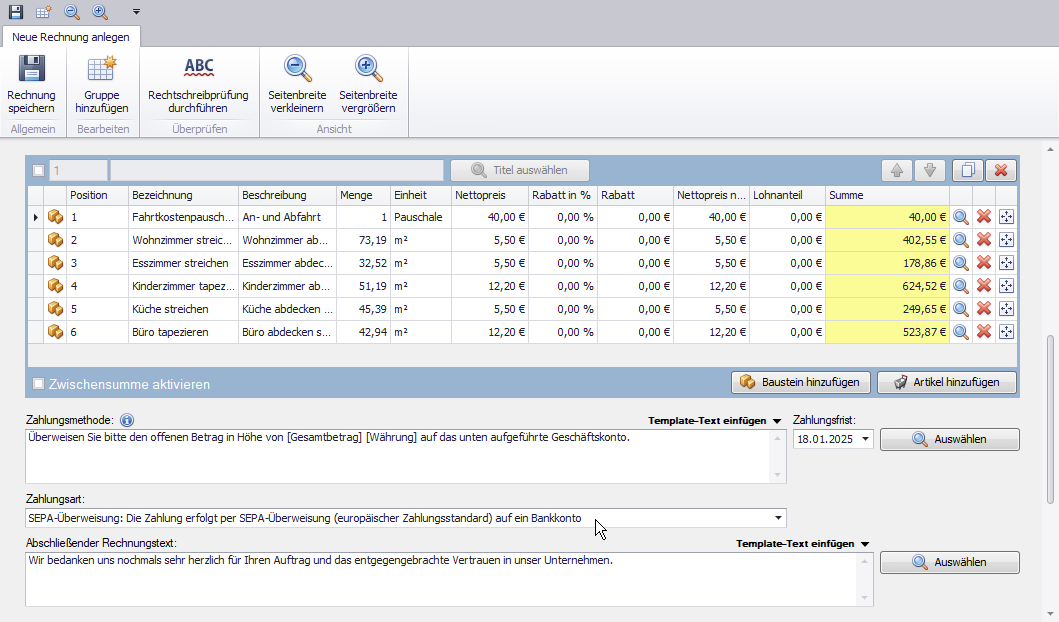Viewport: 1059px width, 622px height.
Task: Enable Zwischensumme aktivieren checkbox
Action: [x=38, y=384]
